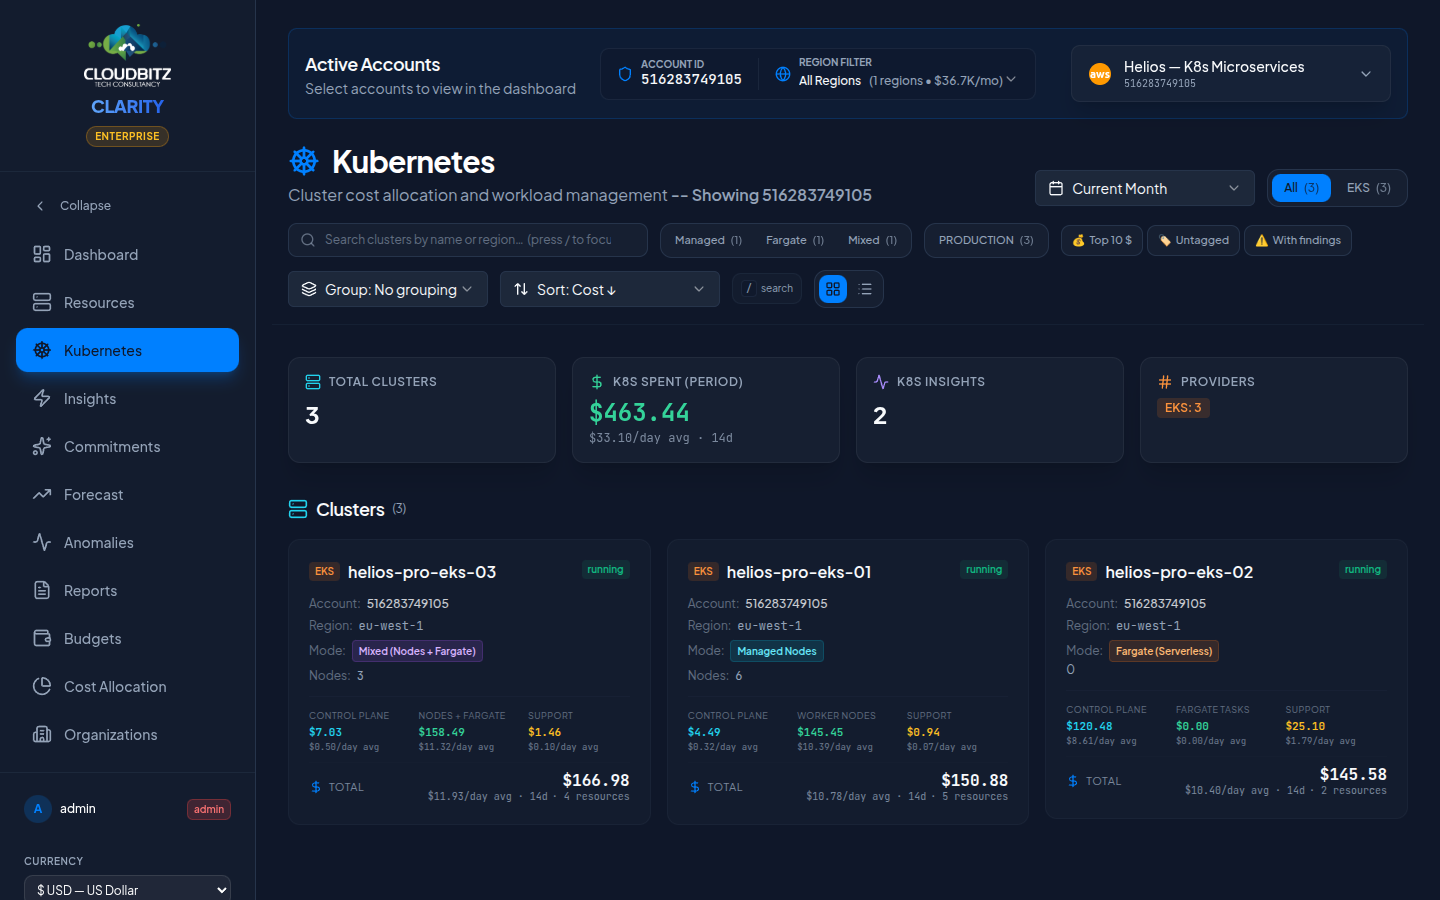Image resolution: width=1440 pixels, height=900 pixels.
Task: Click the Clusters section header icon
Action: click(x=298, y=509)
